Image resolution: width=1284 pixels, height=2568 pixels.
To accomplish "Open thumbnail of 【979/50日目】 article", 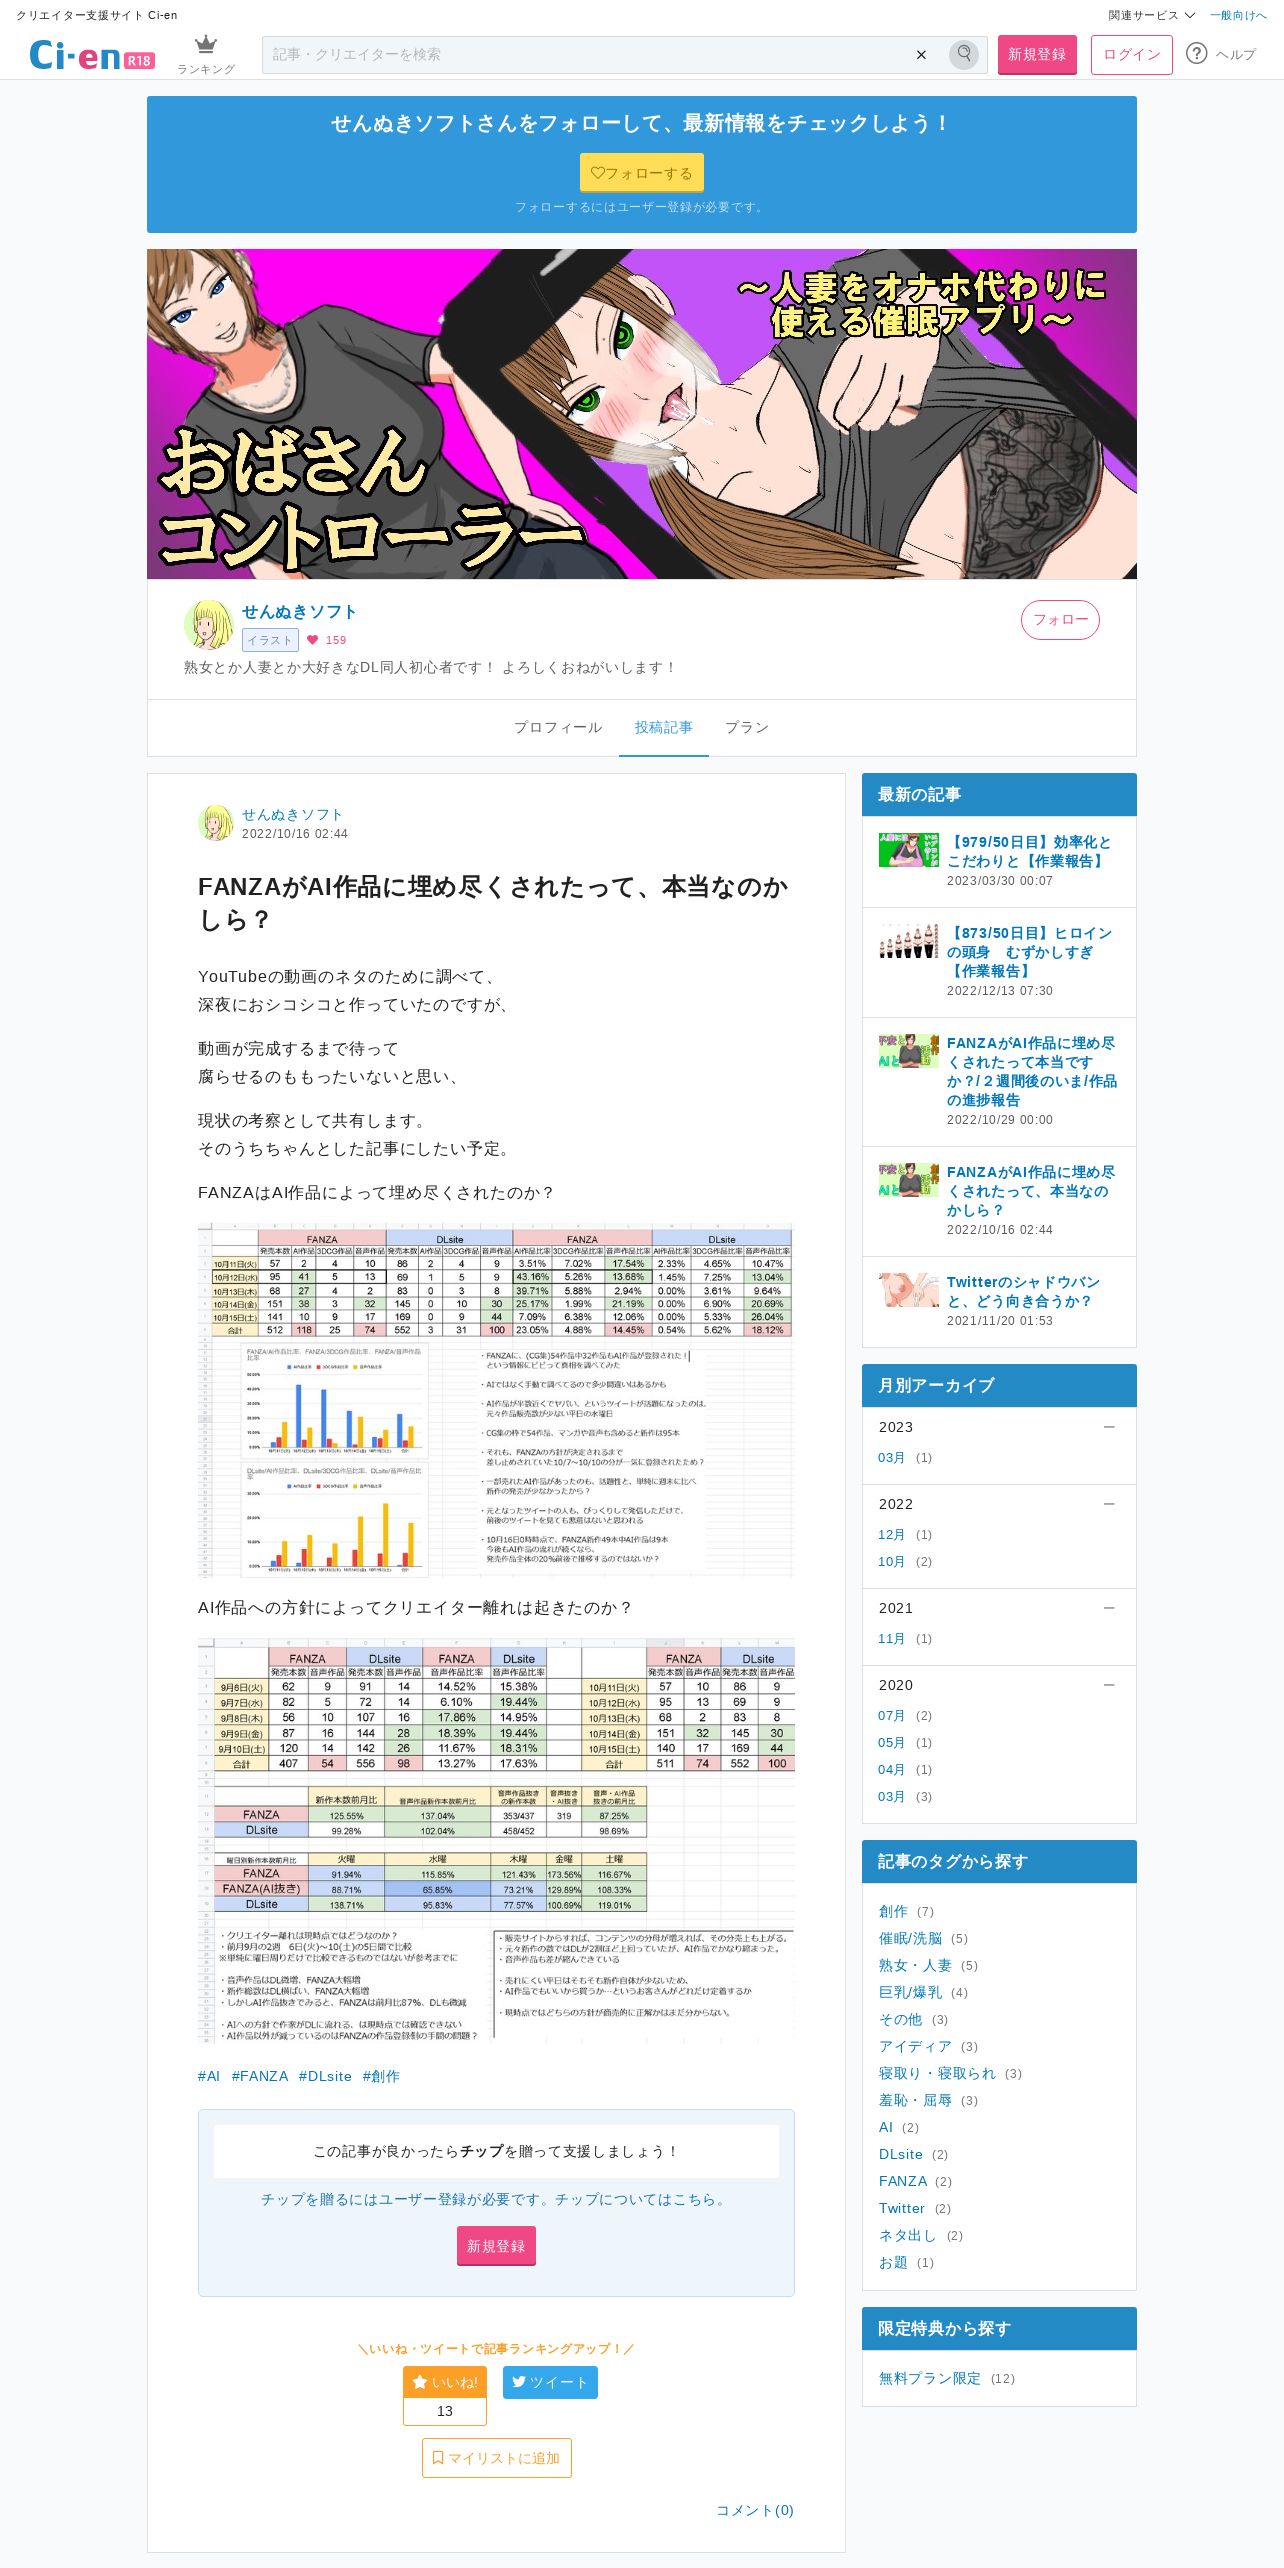I will coord(908,849).
